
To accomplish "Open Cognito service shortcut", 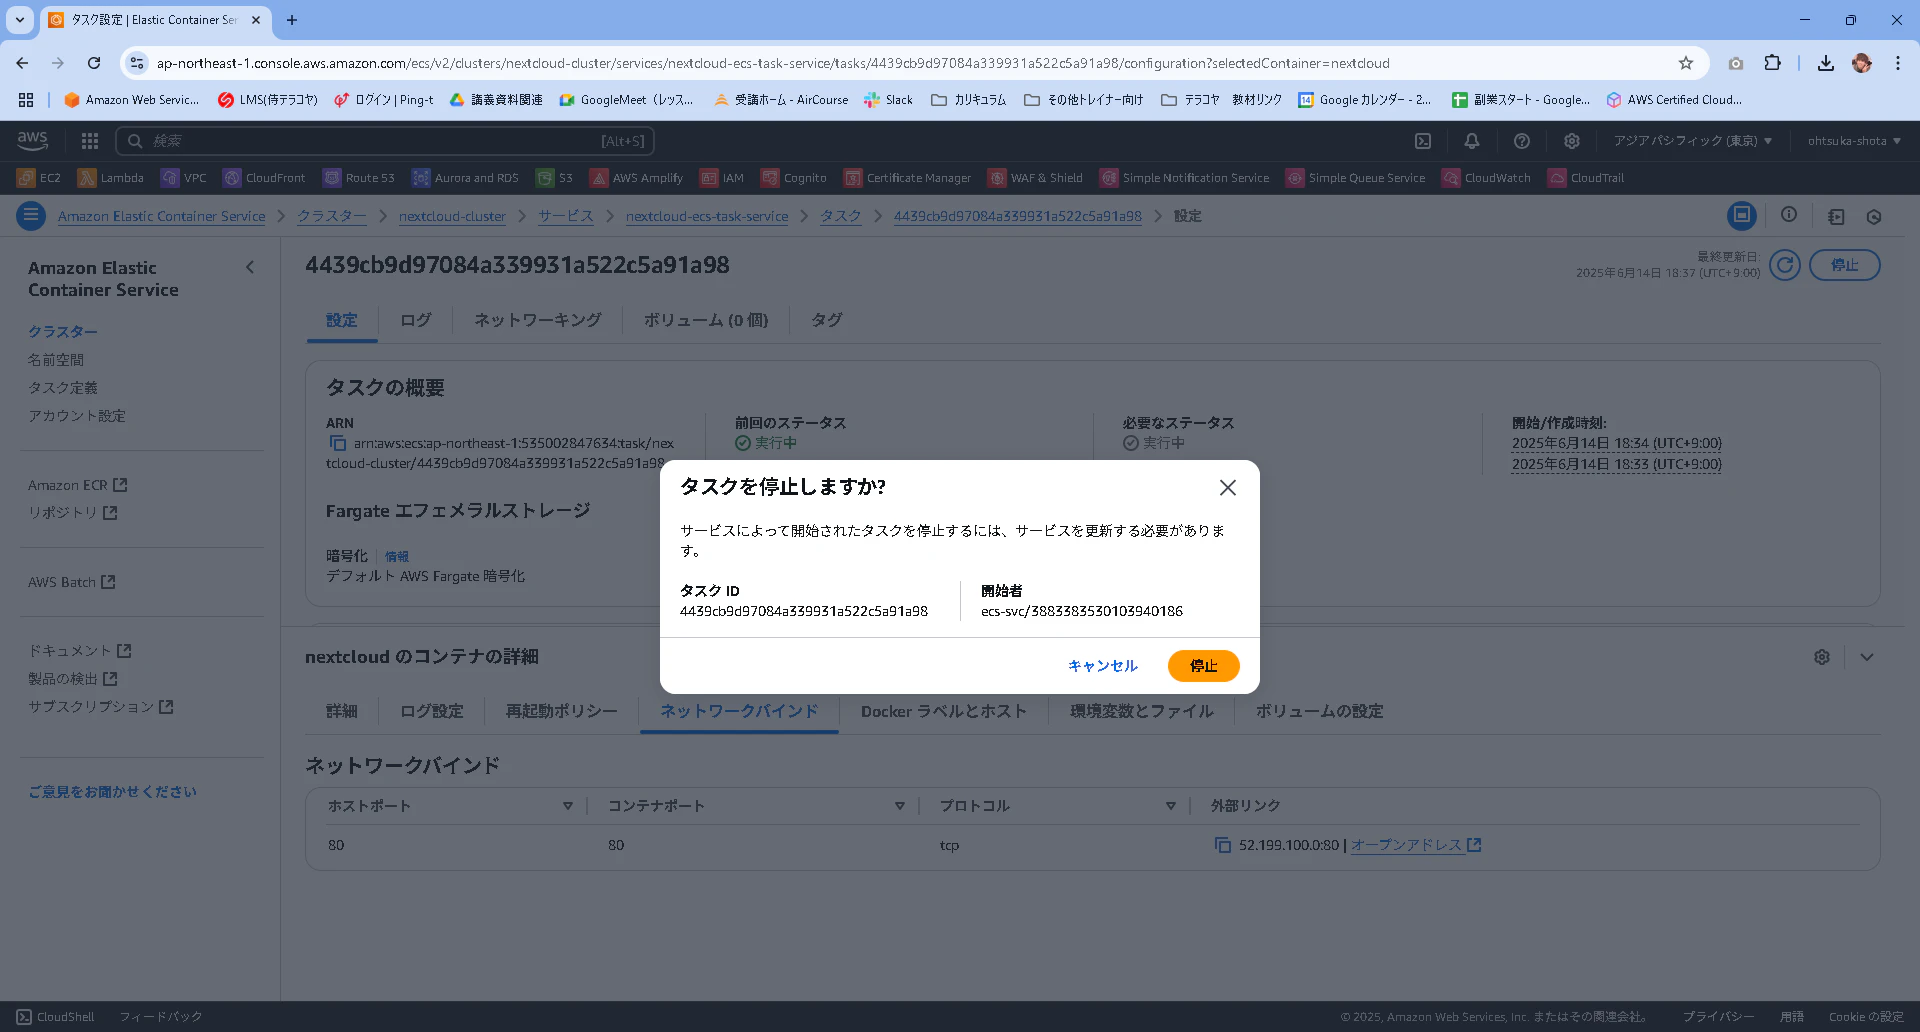I will [794, 178].
